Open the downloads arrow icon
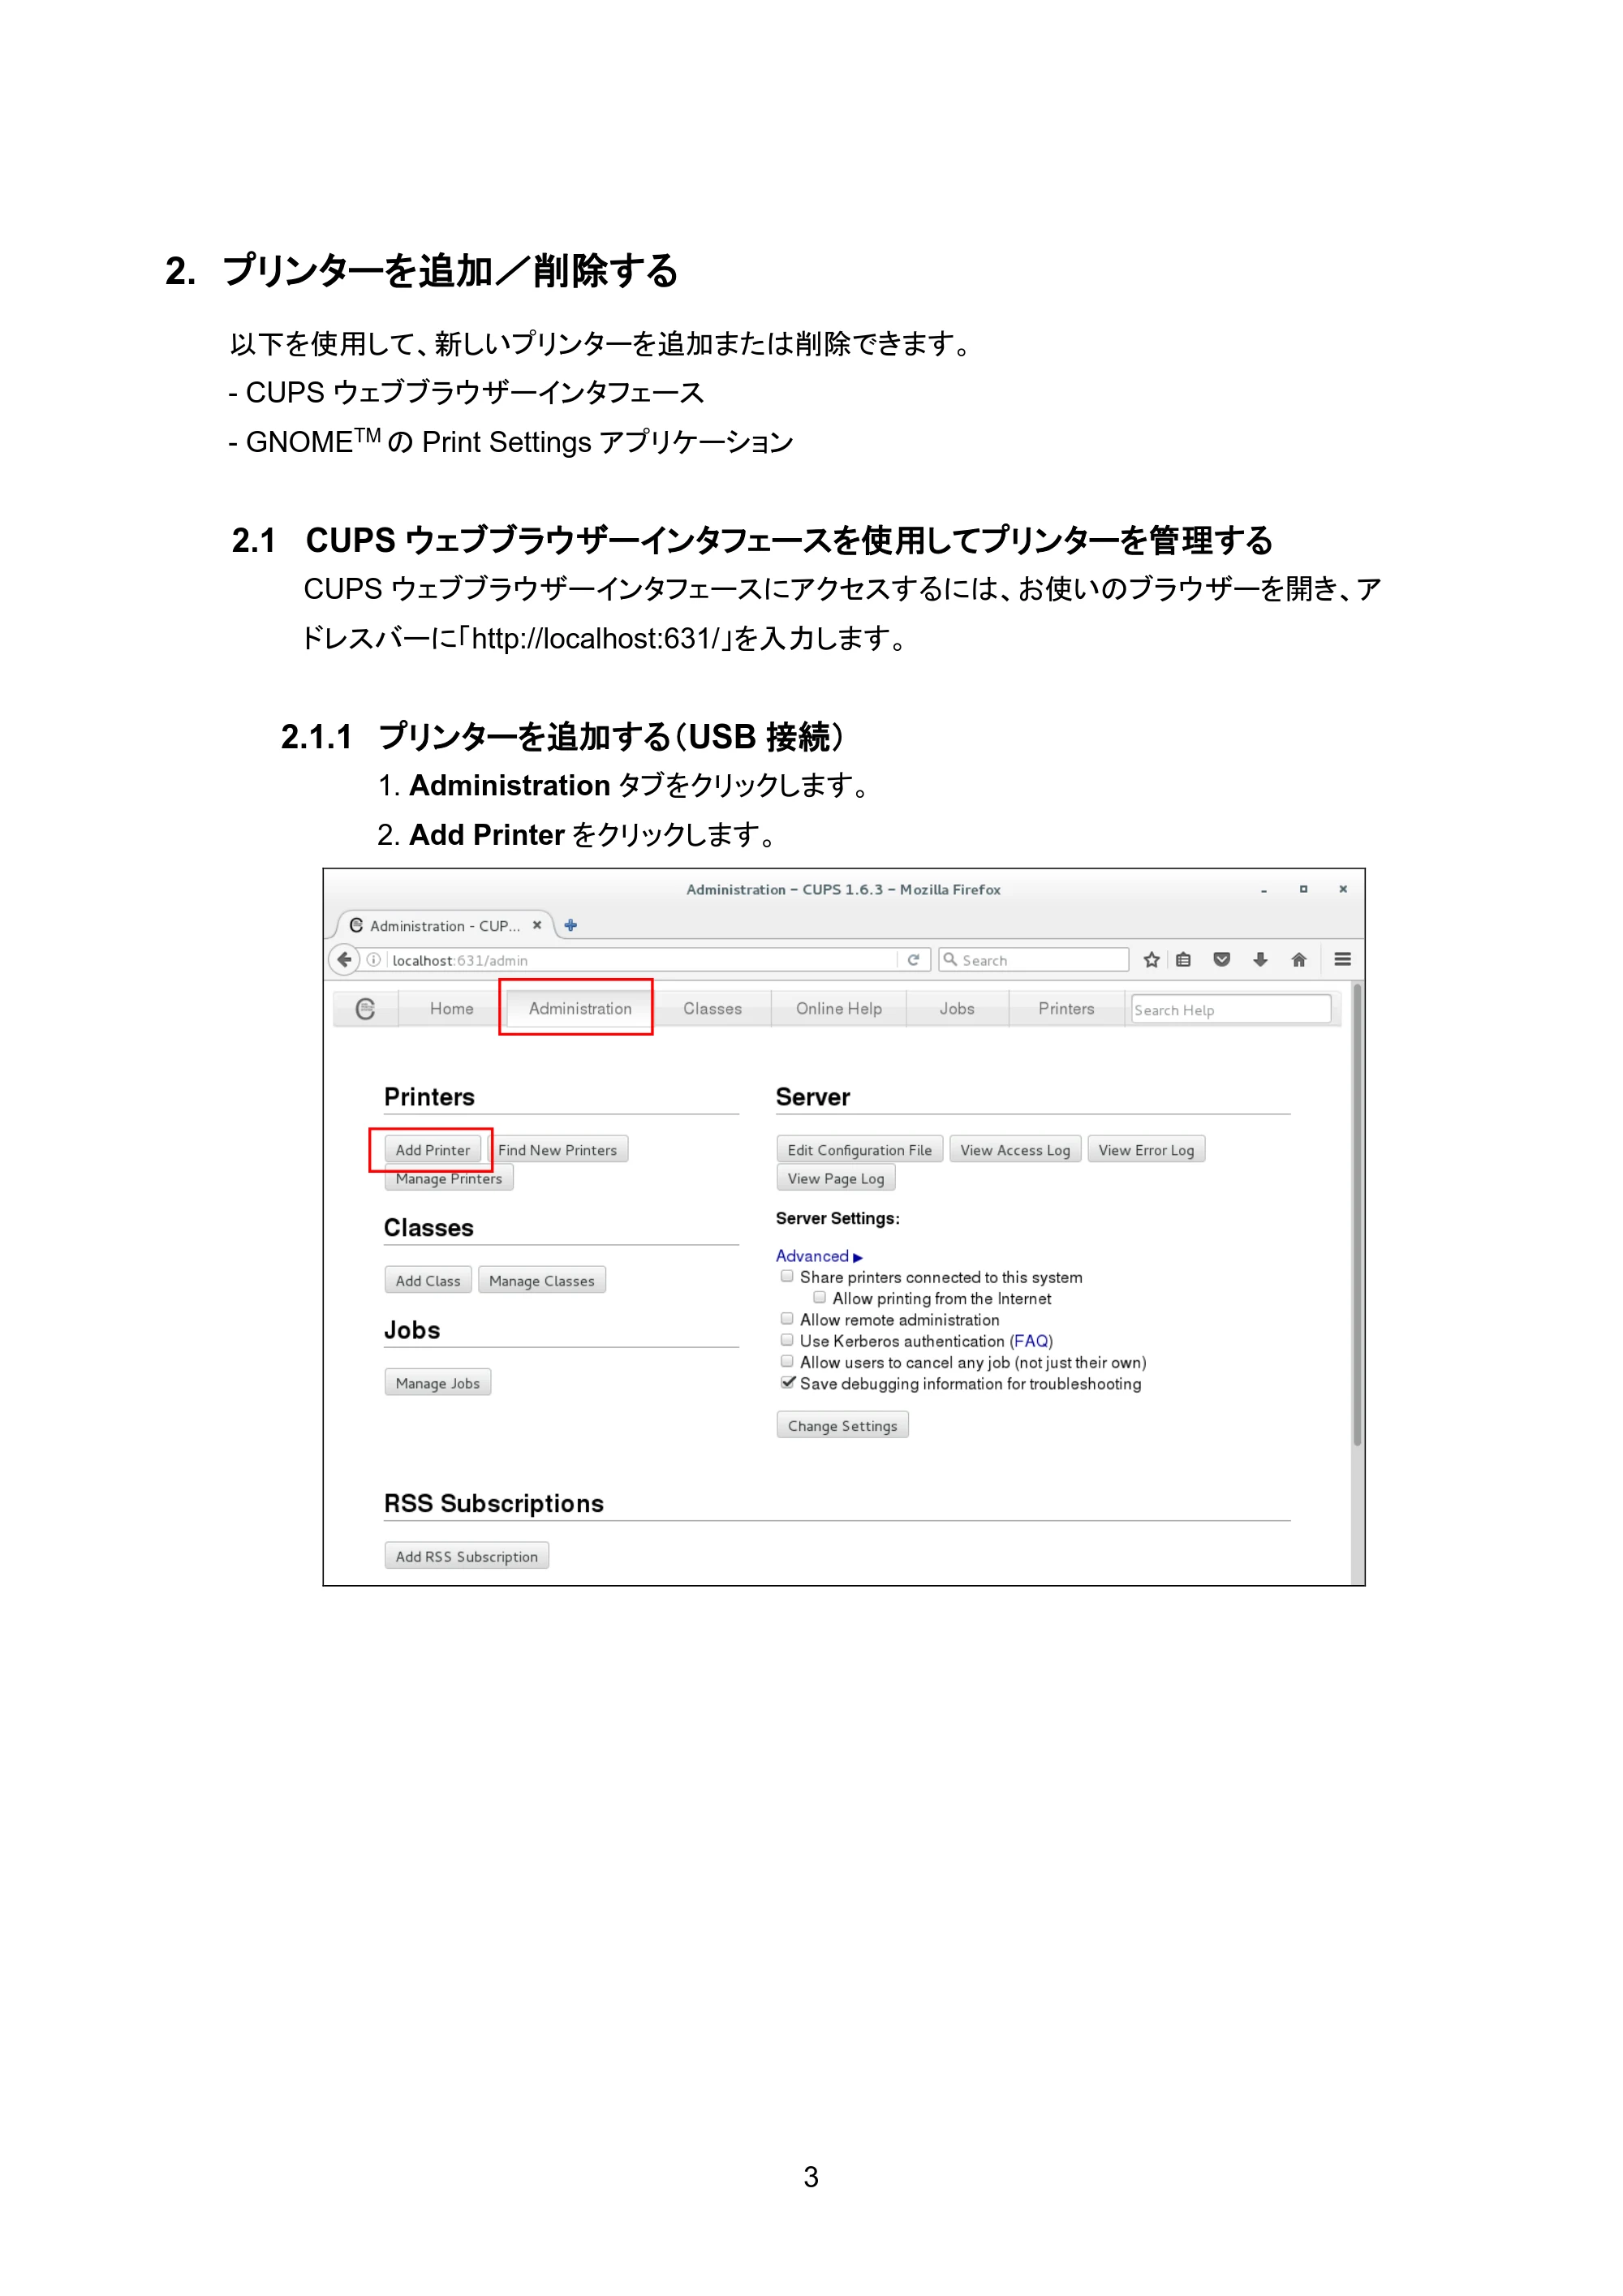Image resolution: width=1623 pixels, height=2296 pixels. [x=1260, y=959]
